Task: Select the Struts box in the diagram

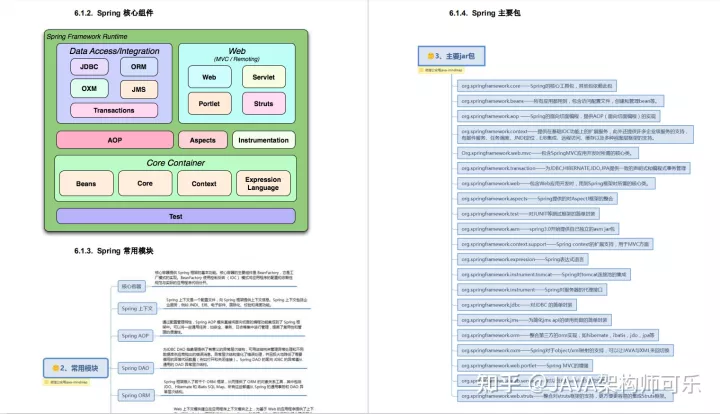Action: pos(264,104)
